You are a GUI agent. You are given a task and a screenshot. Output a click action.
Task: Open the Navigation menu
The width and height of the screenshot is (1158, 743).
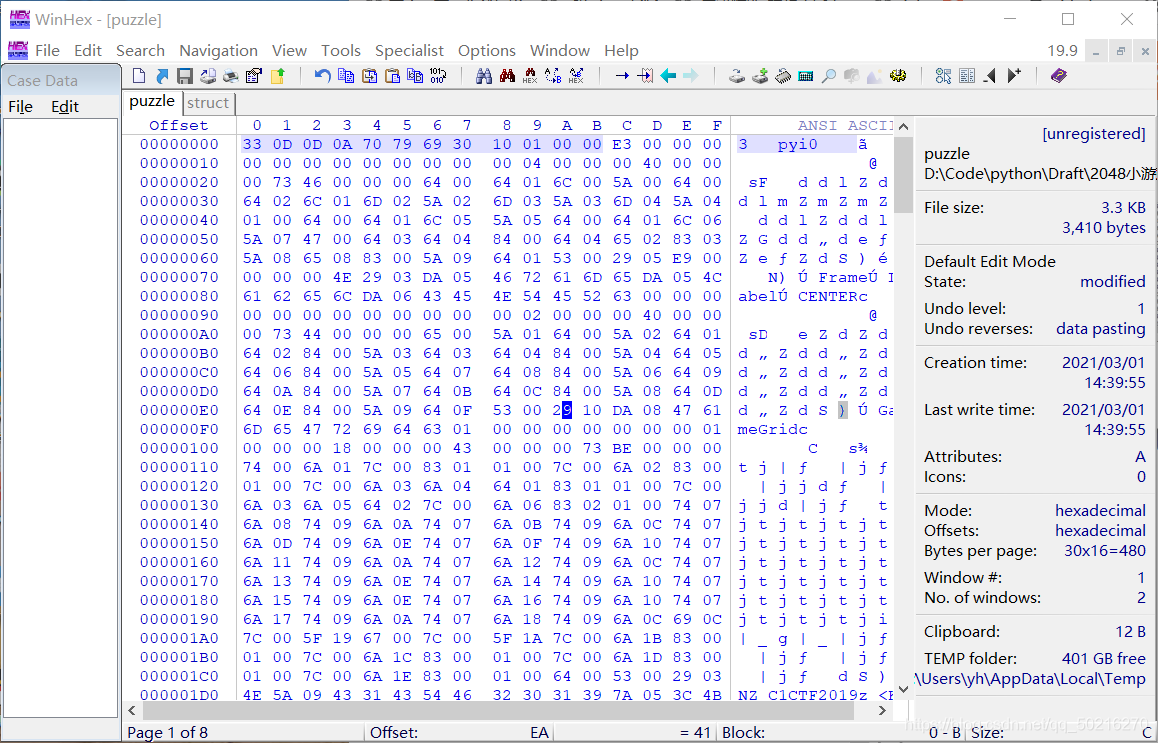pyautogui.click(x=218, y=50)
